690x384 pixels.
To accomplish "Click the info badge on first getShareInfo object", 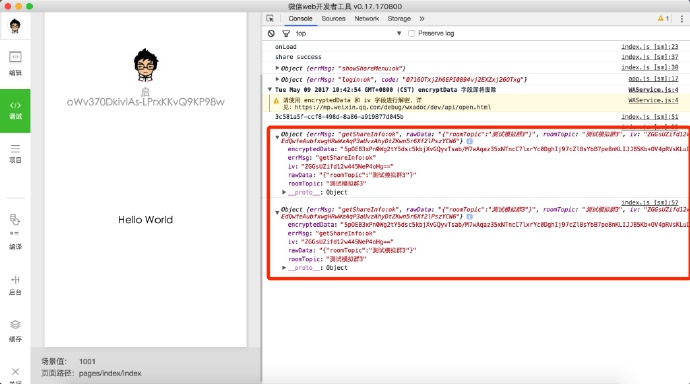I will point(470,141).
